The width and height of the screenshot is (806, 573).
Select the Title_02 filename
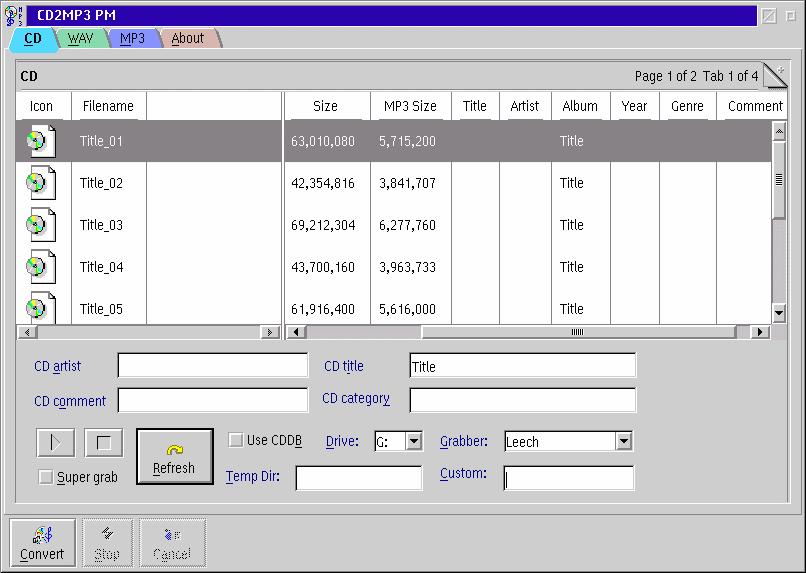pos(101,183)
